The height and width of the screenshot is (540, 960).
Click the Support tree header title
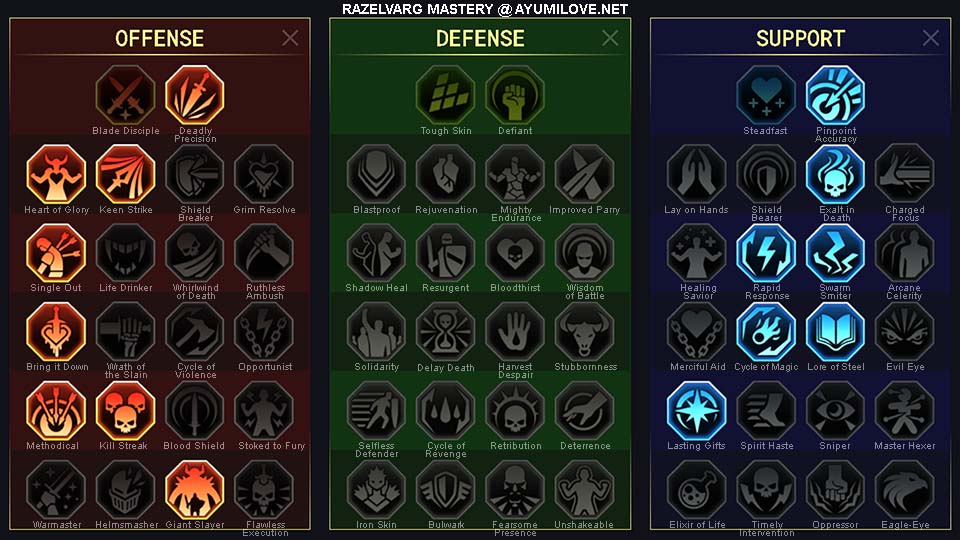(800, 39)
